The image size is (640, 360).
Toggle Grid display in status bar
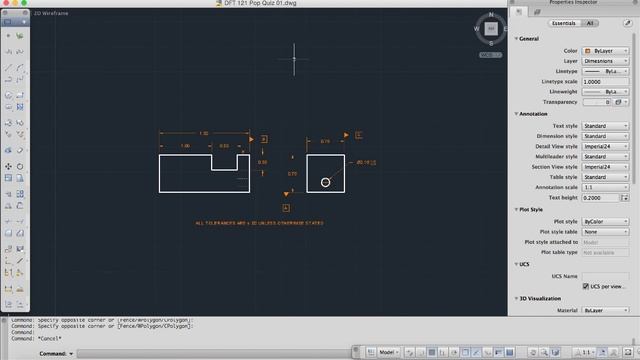[x=432, y=352]
